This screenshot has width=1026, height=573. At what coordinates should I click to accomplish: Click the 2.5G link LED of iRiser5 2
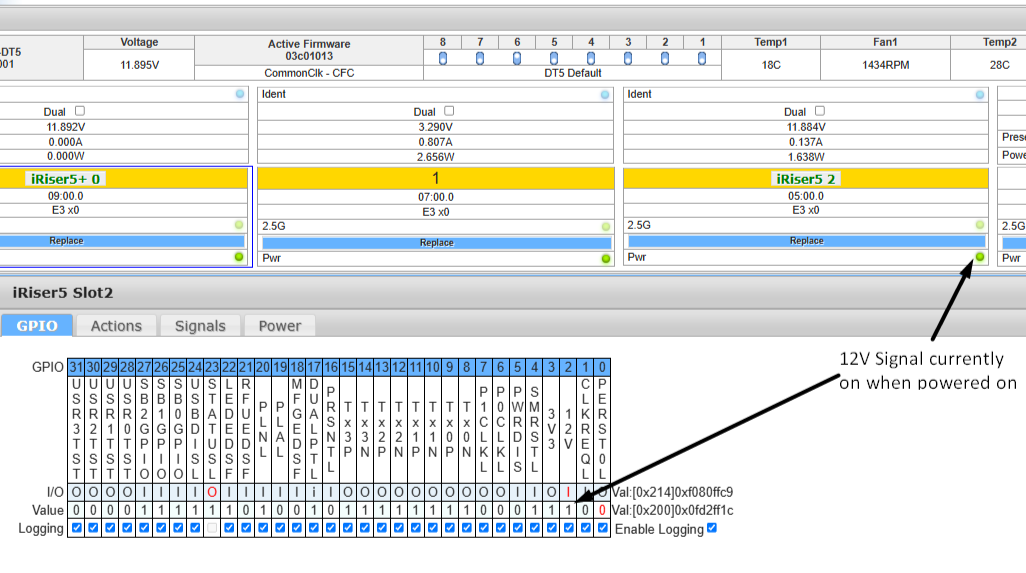(980, 225)
